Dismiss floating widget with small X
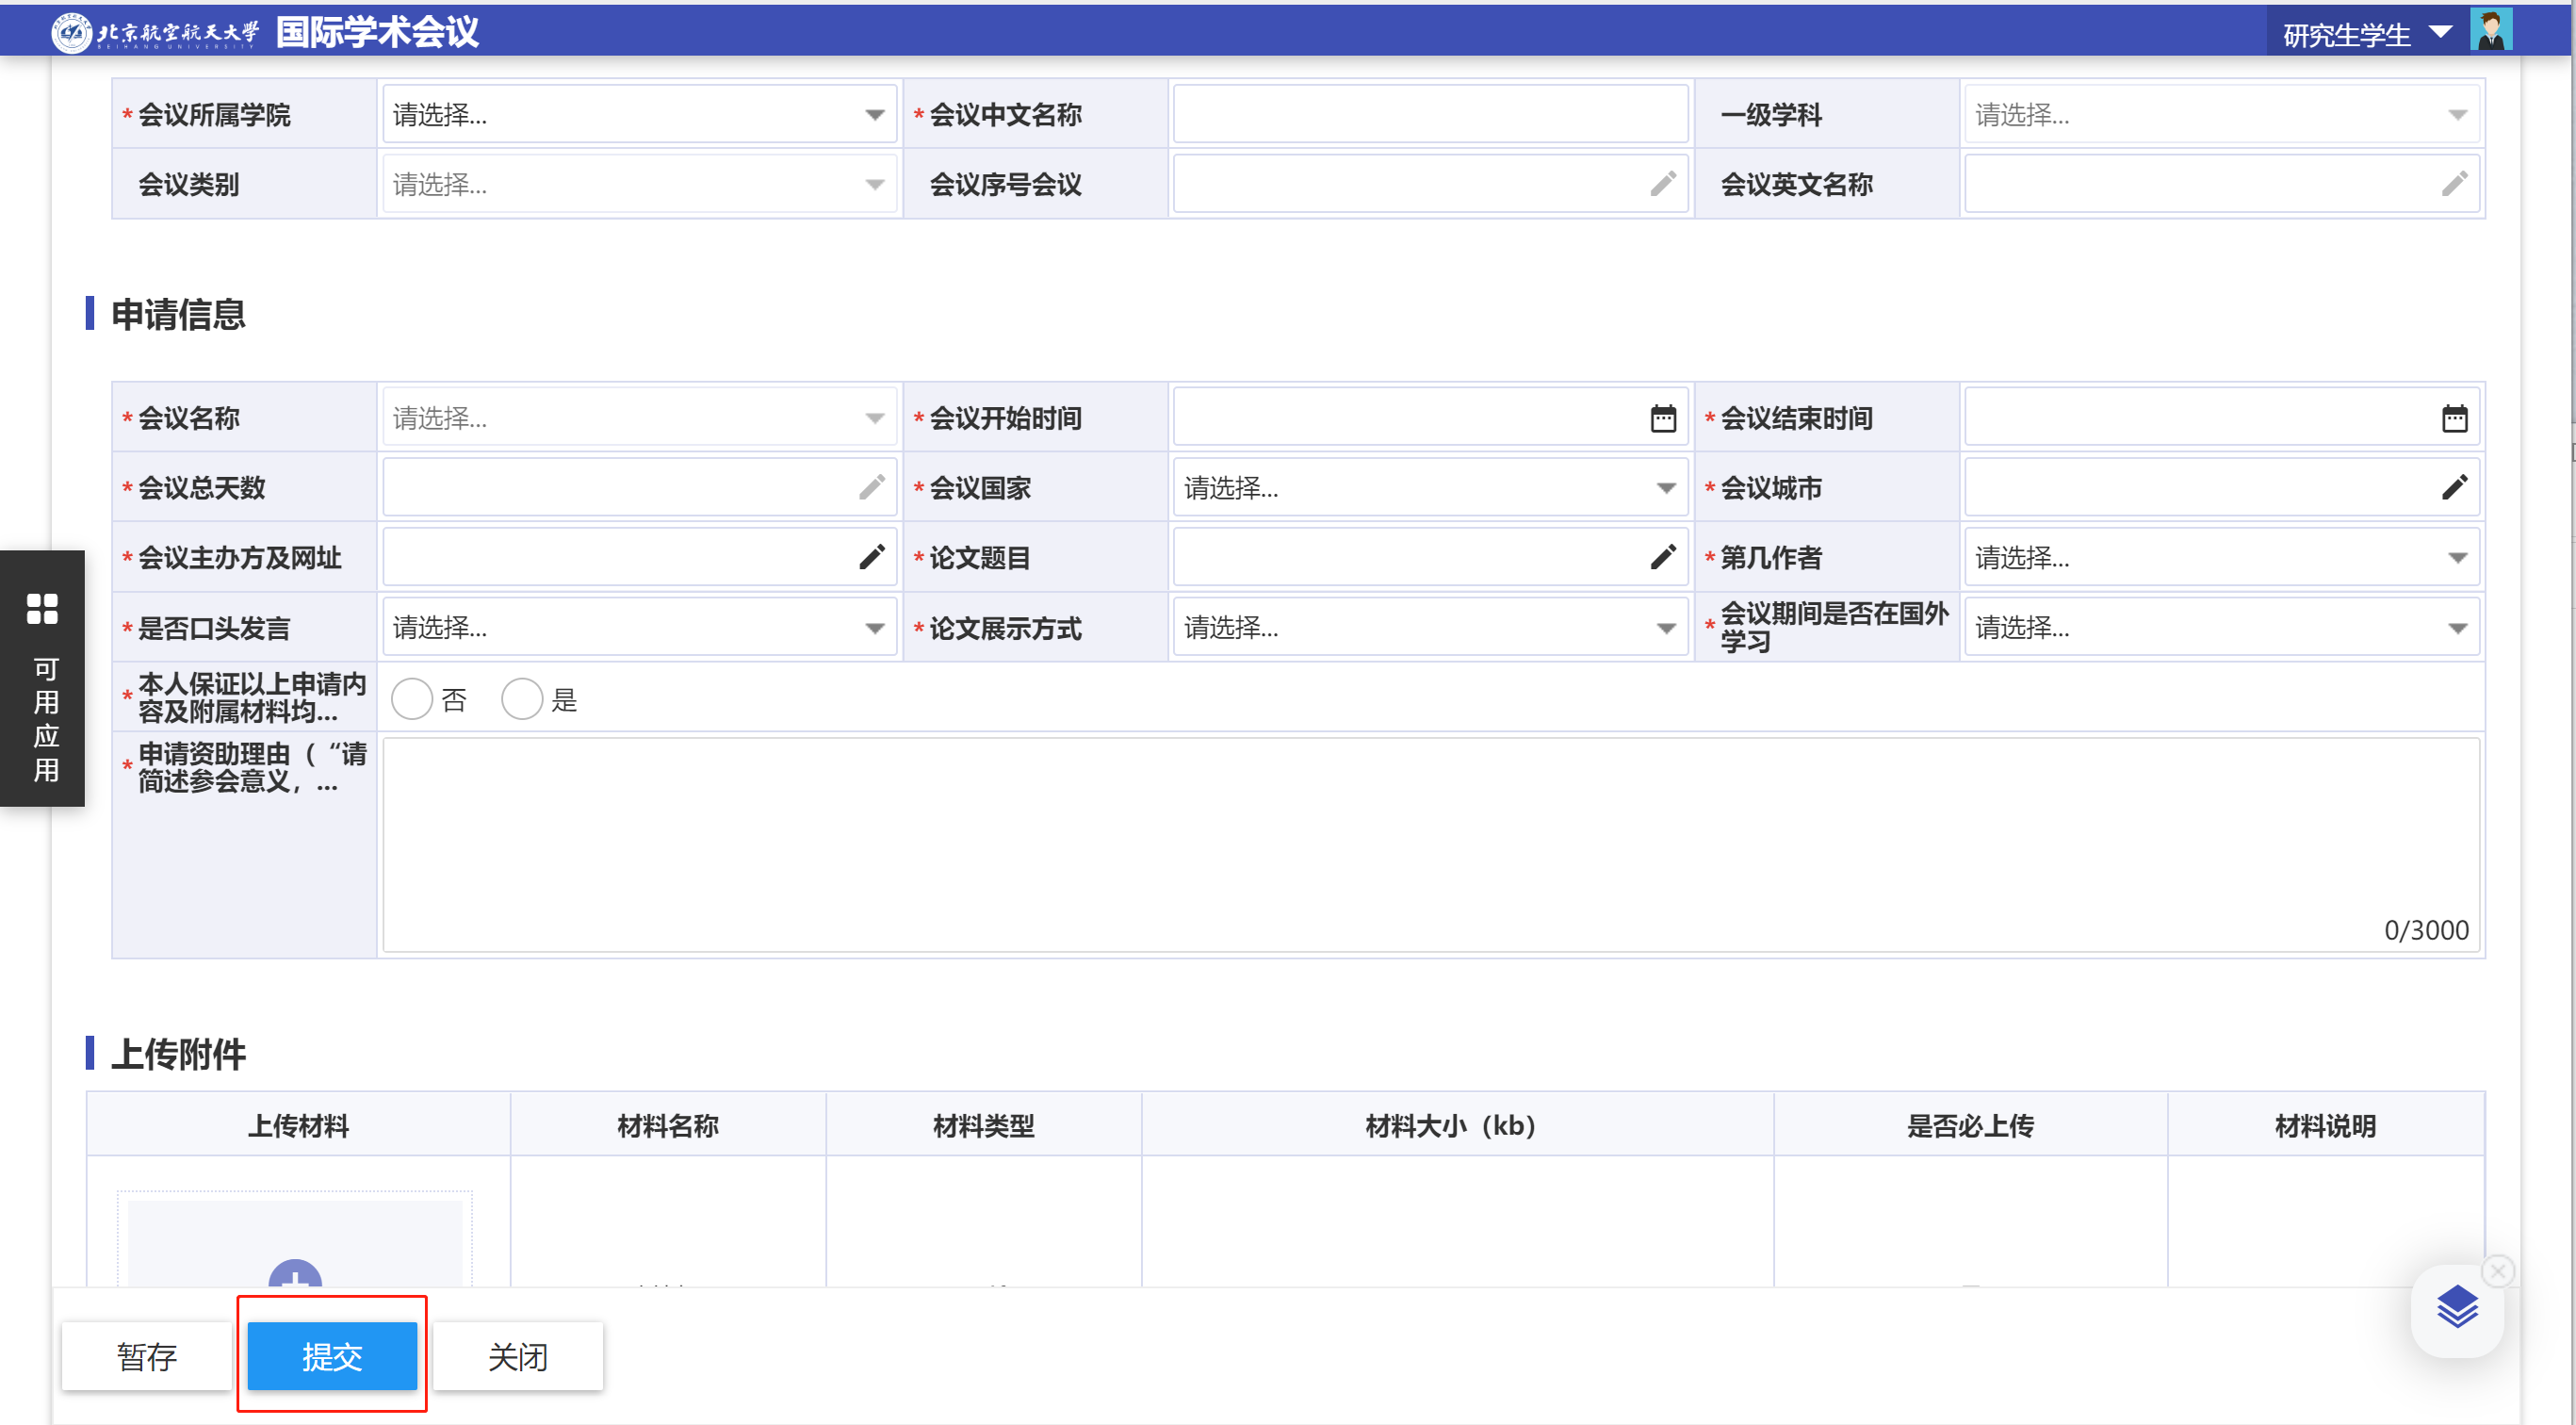The height and width of the screenshot is (1425, 2576). click(x=2498, y=1271)
